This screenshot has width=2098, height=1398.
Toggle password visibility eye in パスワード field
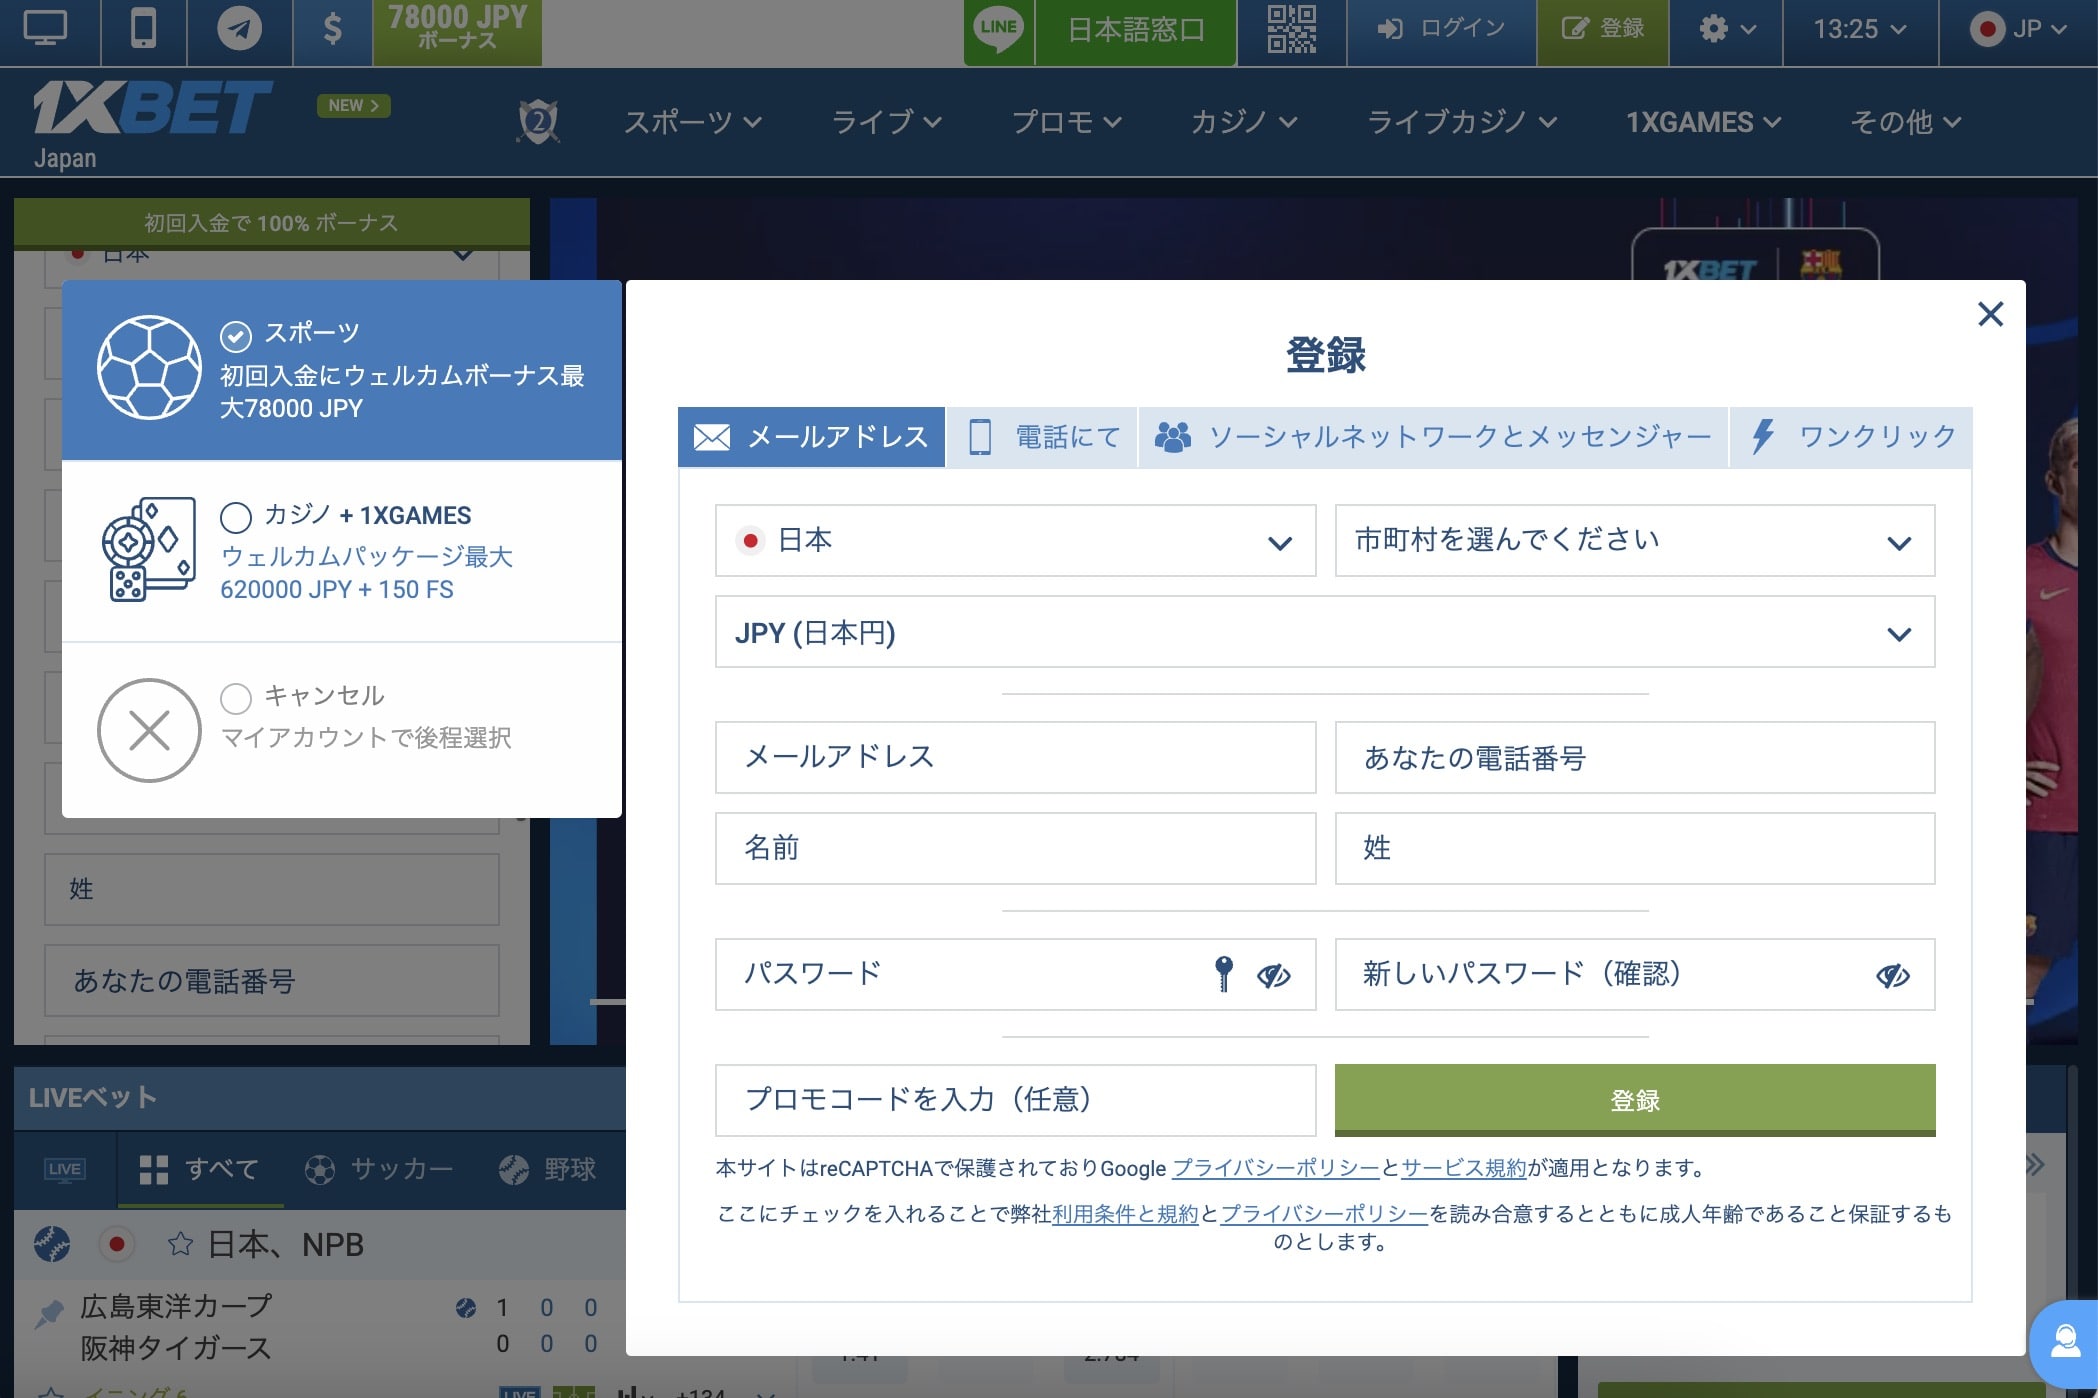1273,975
